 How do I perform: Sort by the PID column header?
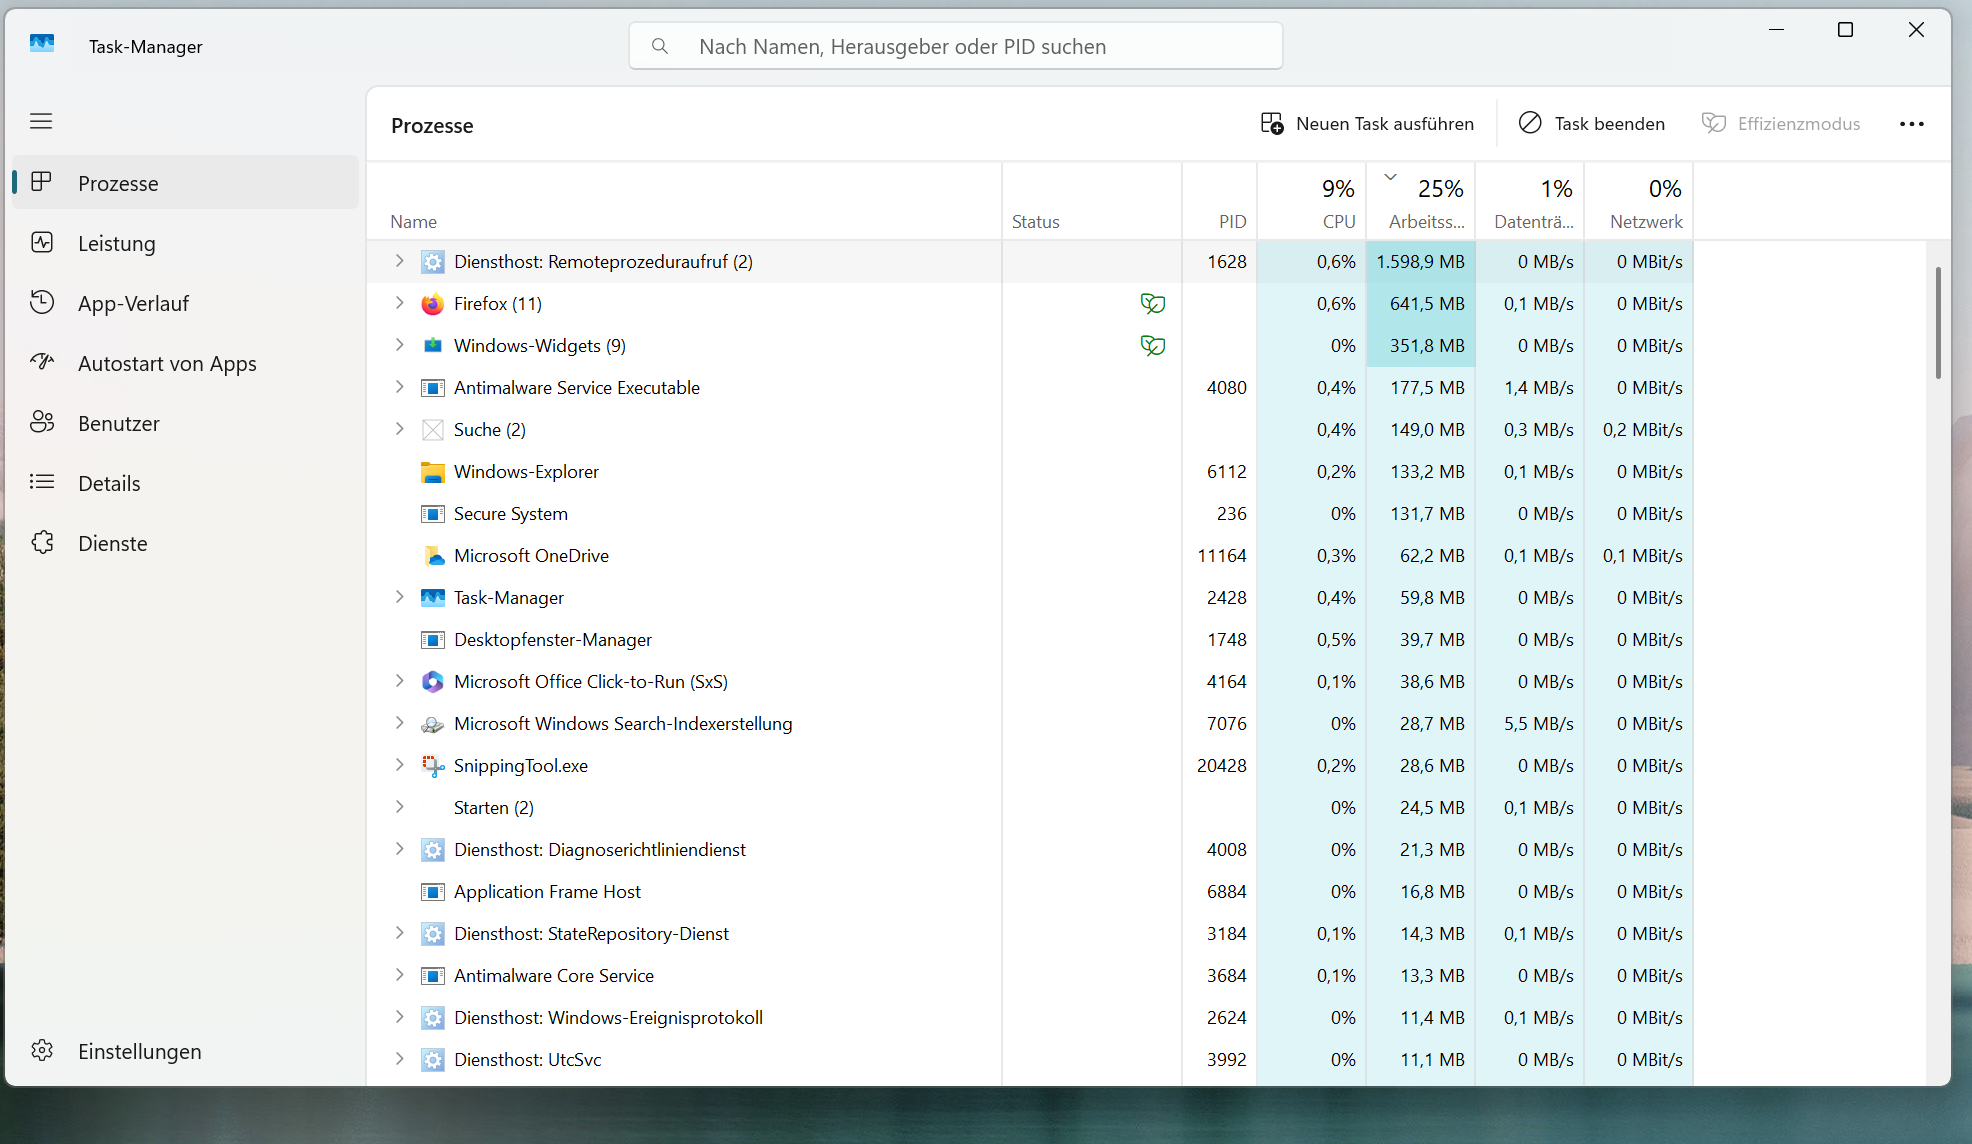1219,201
